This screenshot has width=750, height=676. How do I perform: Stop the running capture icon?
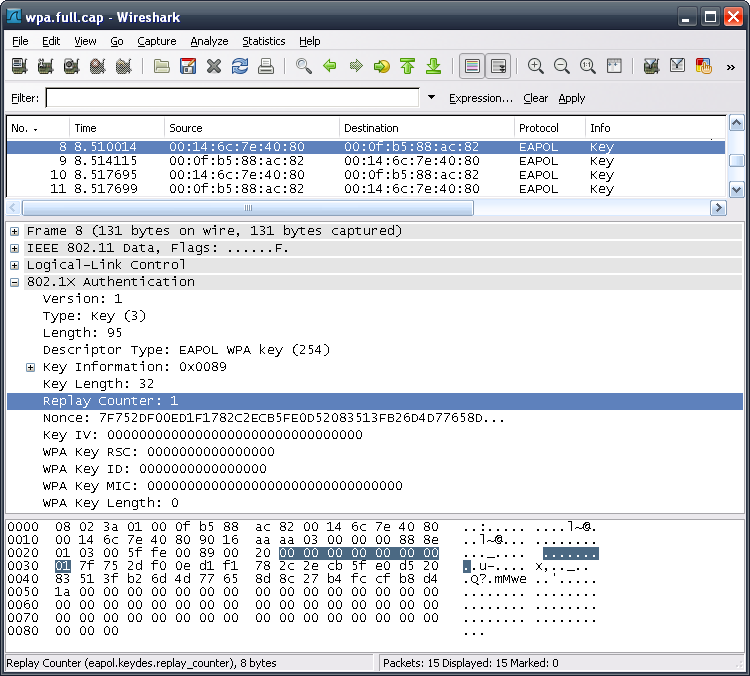98,66
